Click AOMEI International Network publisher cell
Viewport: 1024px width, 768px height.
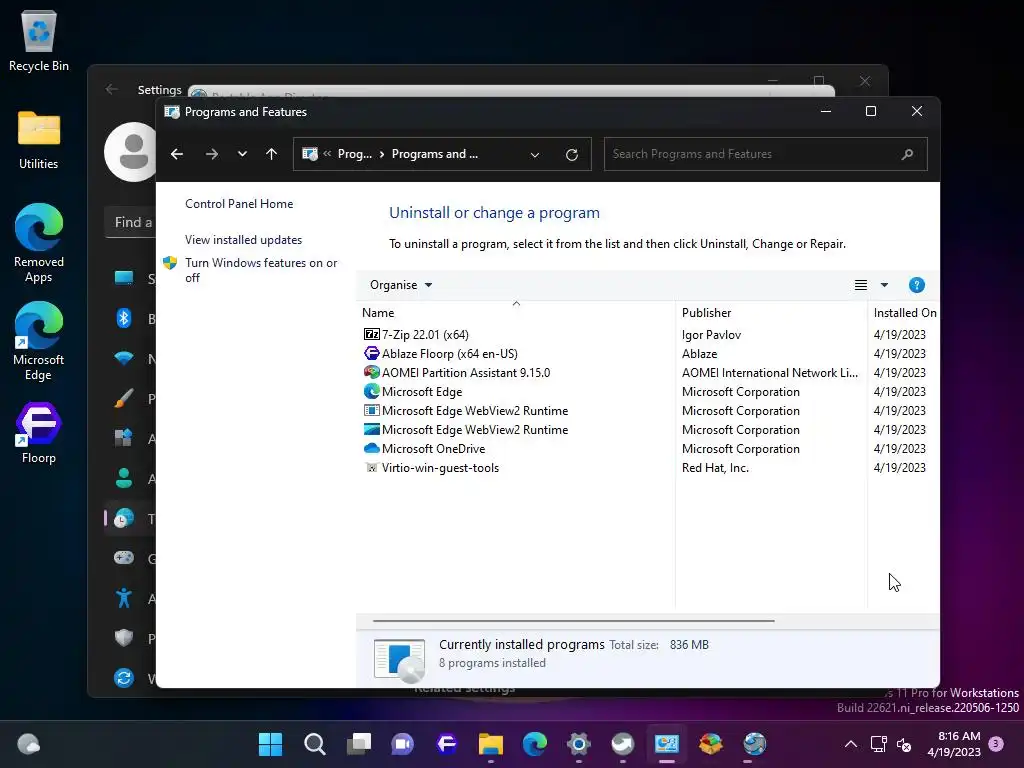click(770, 373)
